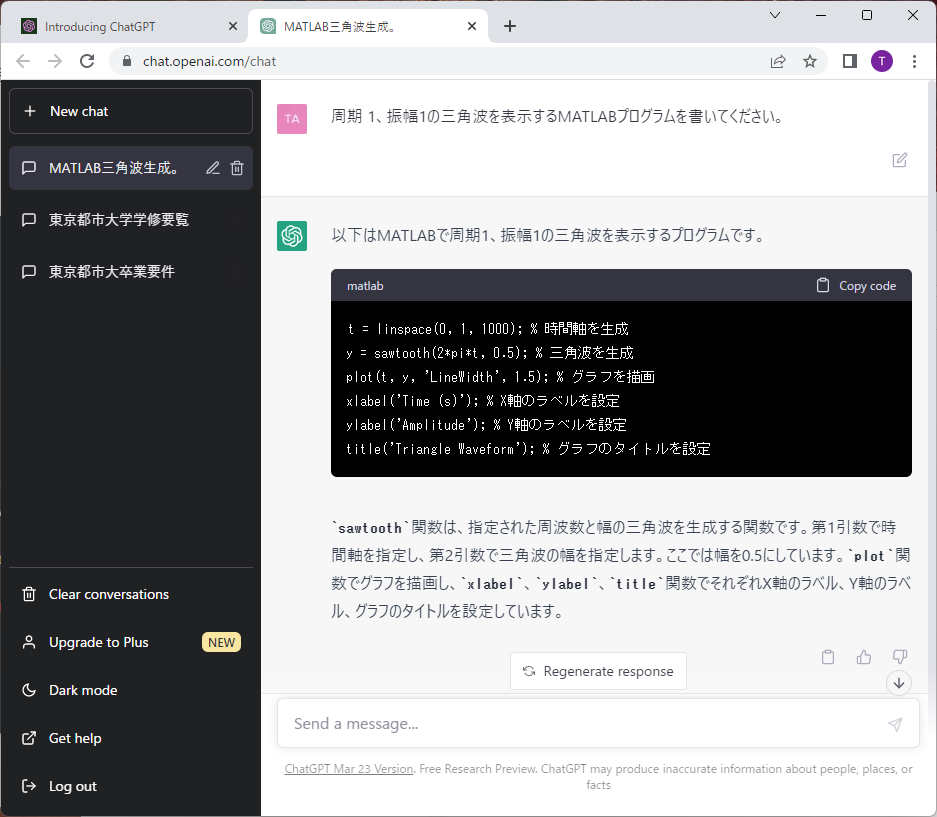Go back in browser history
937x817 pixels.
pos(23,61)
